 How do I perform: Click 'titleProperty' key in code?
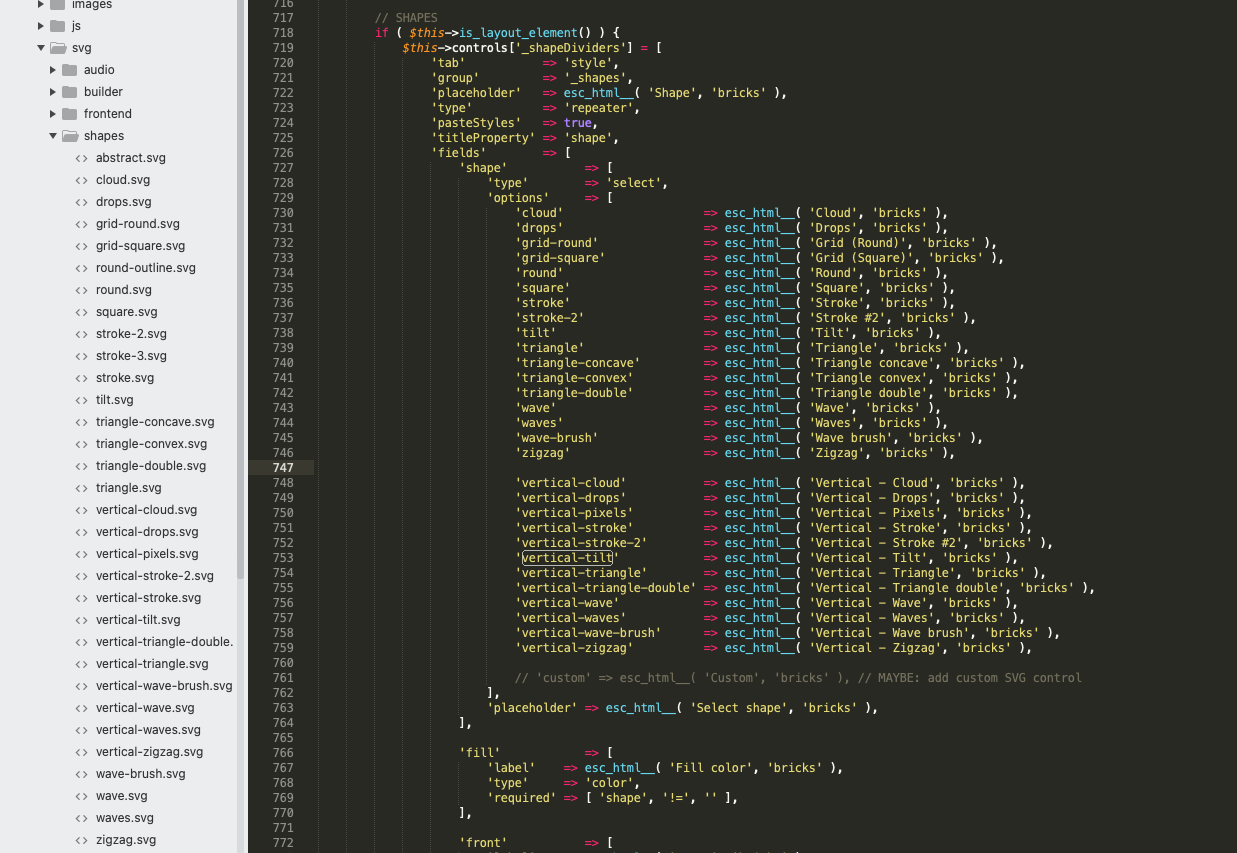pos(483,138)
